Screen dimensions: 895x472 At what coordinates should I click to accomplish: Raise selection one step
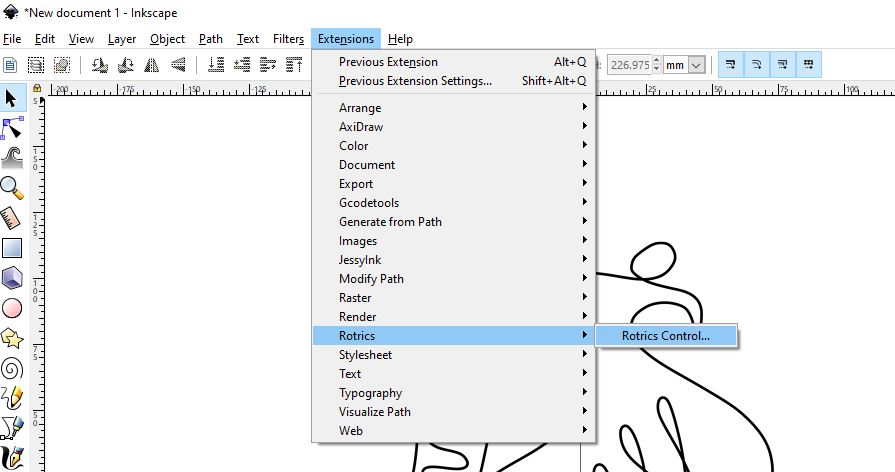point(268,65)
